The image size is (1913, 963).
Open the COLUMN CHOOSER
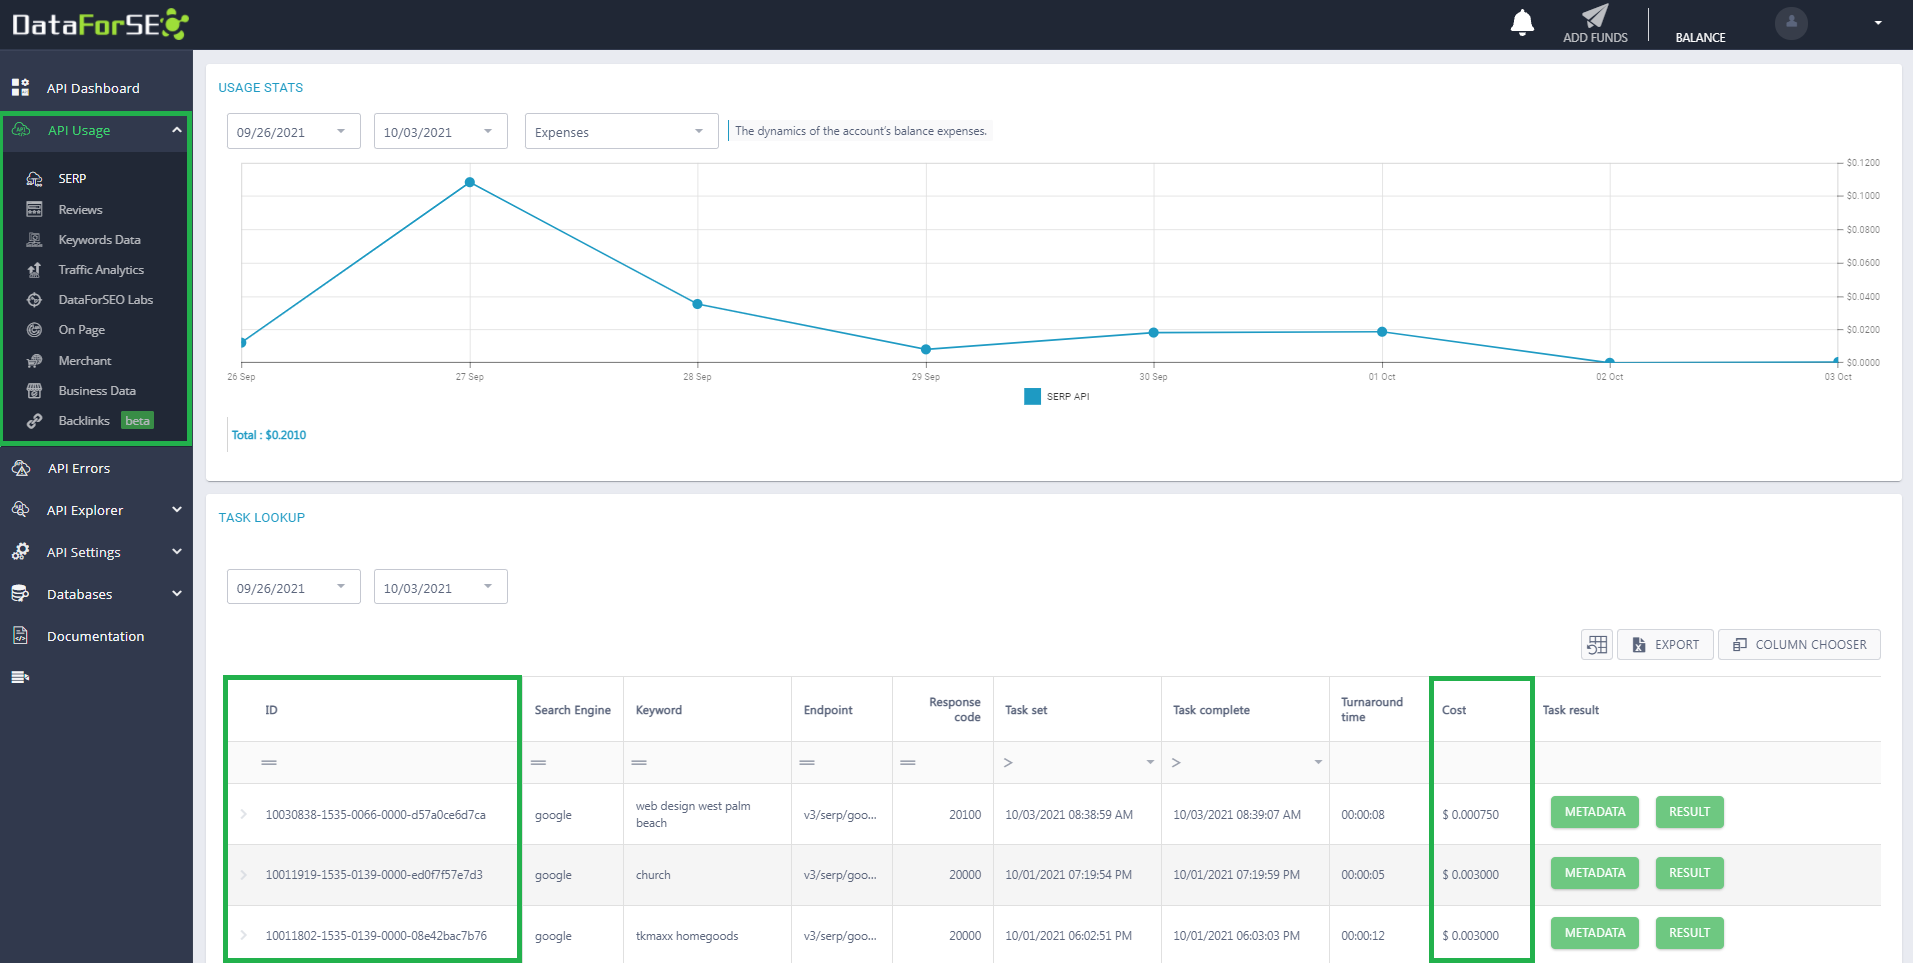pos(1799,644)
